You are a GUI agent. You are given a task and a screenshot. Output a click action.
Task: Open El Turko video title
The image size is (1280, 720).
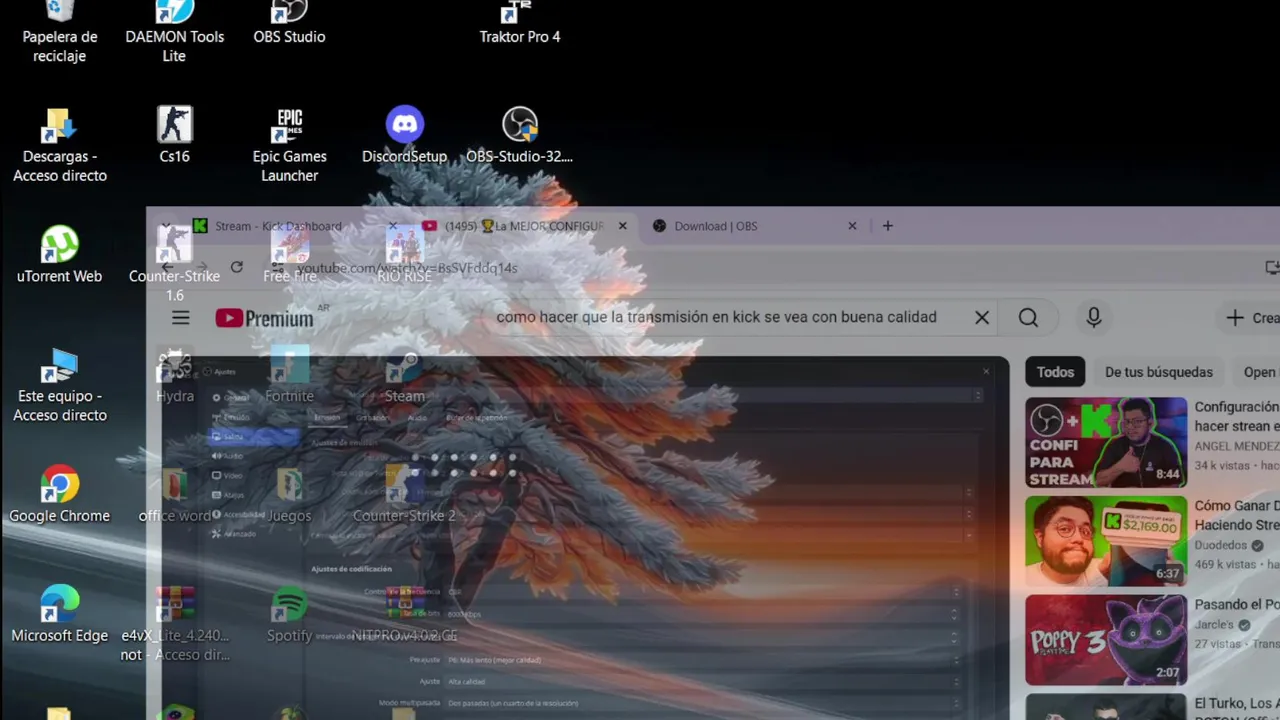point(1237,712)
